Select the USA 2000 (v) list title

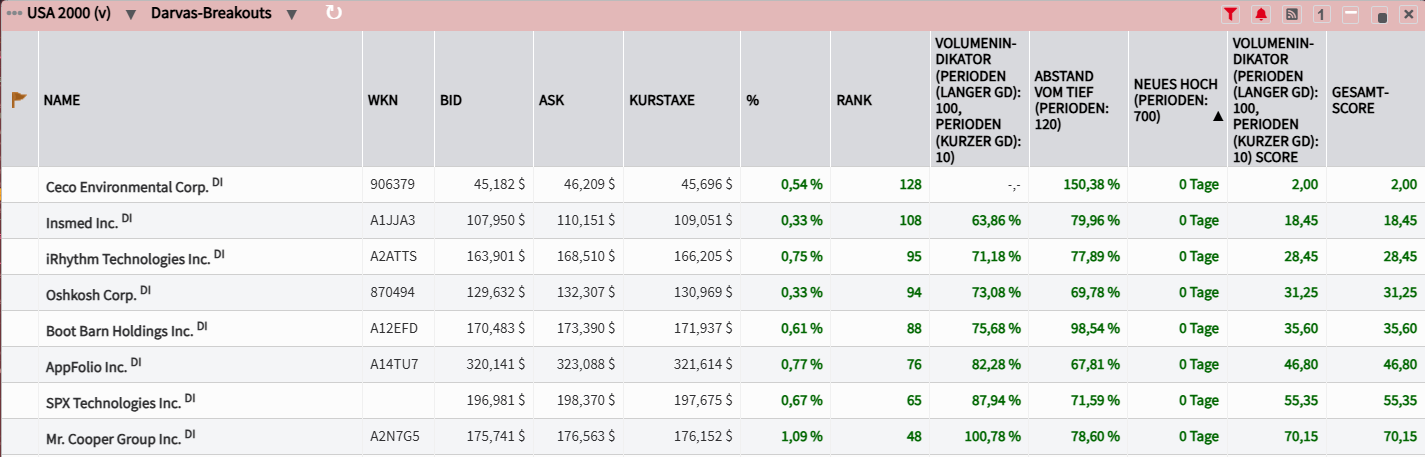point(69,13)
